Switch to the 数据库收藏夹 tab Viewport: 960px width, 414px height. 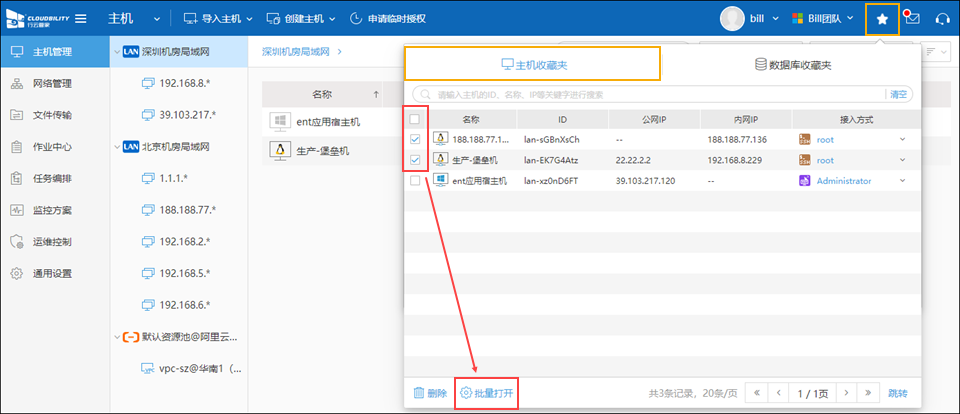click(792, 65)
